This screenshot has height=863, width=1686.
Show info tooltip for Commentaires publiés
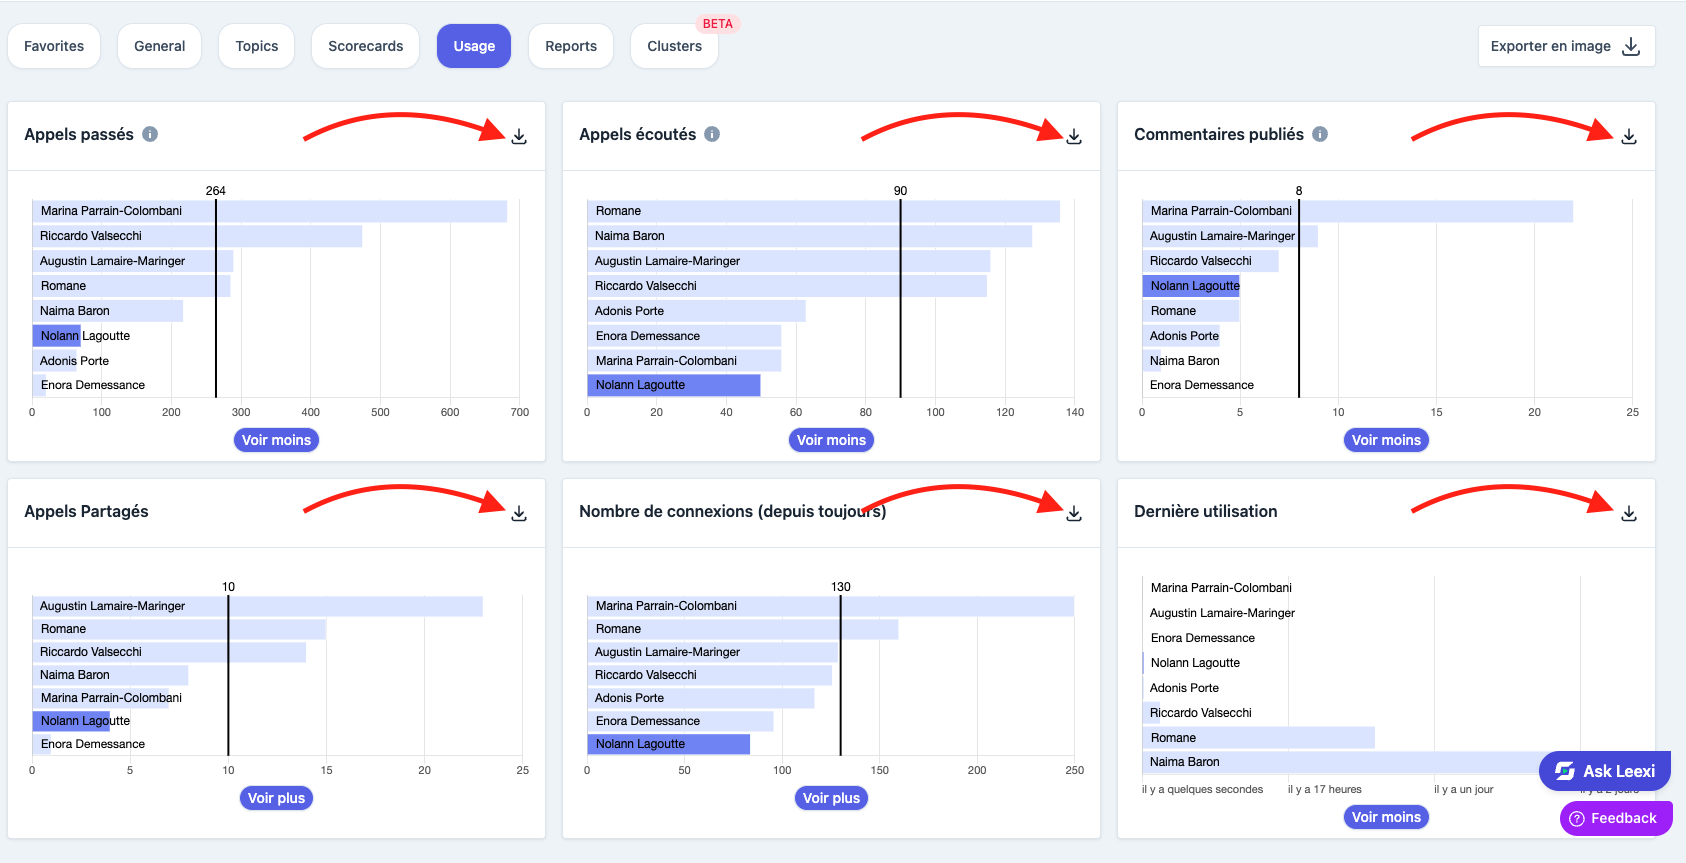pos(1320,134)
